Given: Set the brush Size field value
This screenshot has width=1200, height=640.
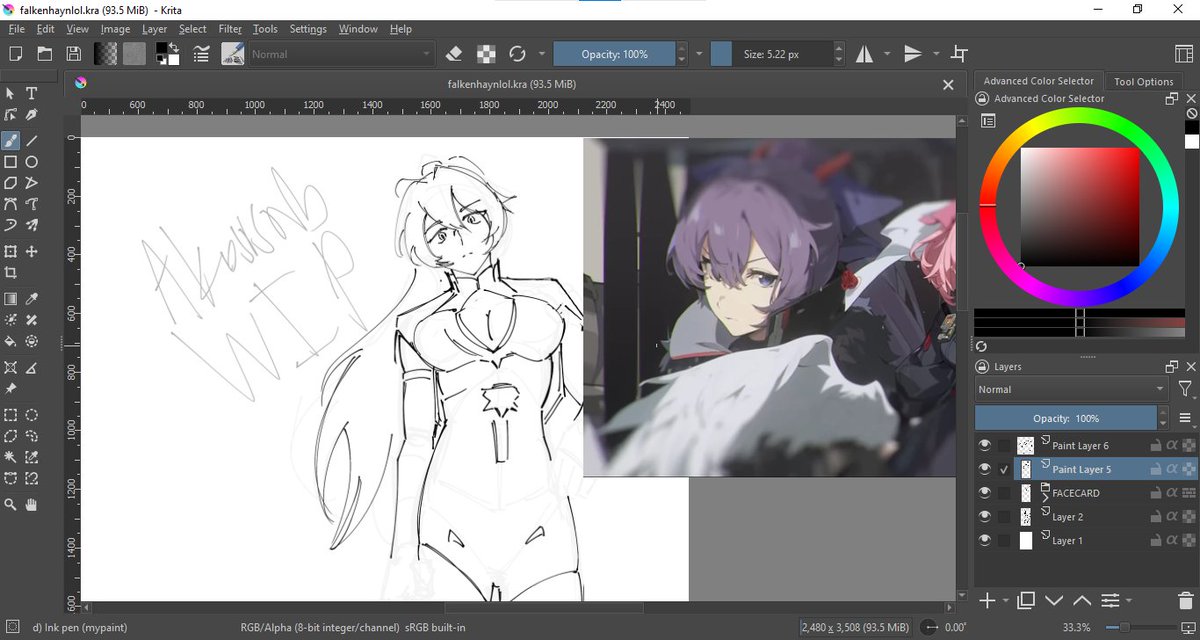Looking at the screenshot, I should coord(772,54).
